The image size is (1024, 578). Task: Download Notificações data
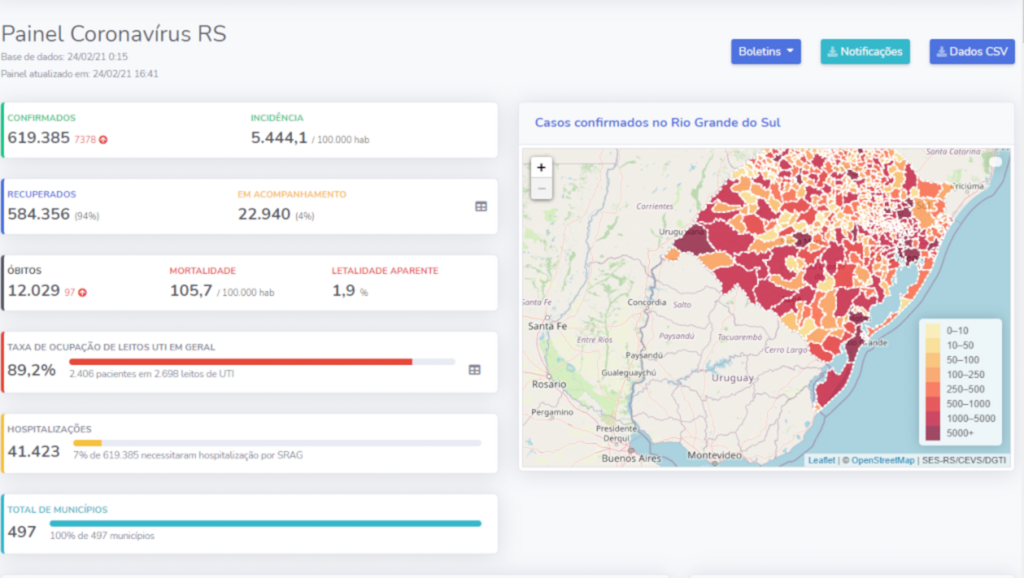pyautogui.click(x=865, y=51)
